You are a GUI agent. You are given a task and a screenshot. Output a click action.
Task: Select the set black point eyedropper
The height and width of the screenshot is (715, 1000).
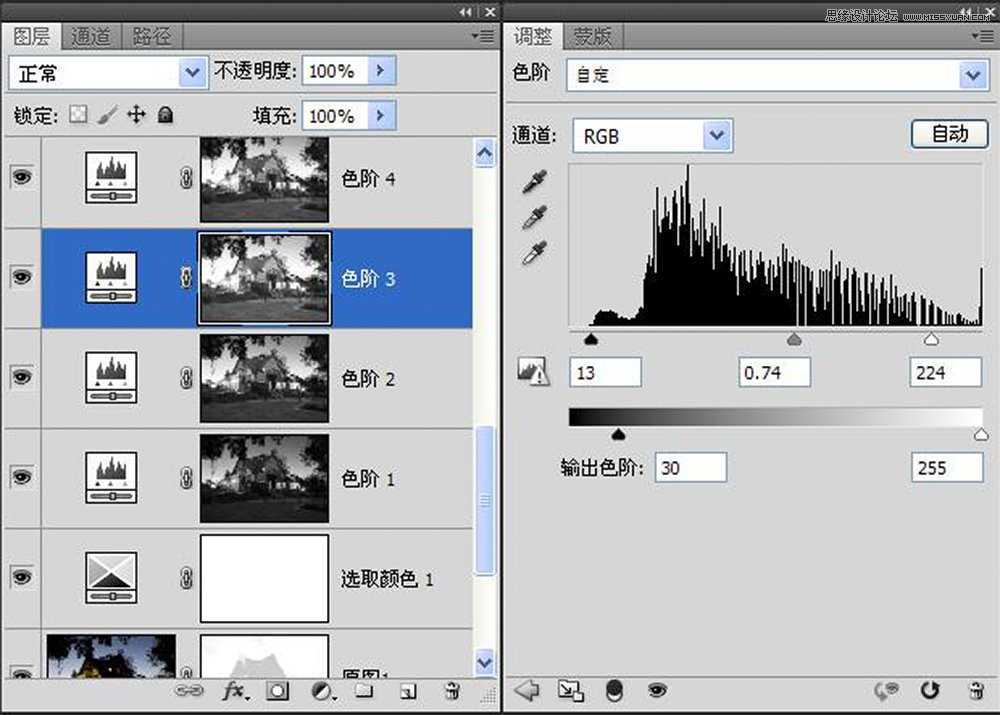point(533,181)
